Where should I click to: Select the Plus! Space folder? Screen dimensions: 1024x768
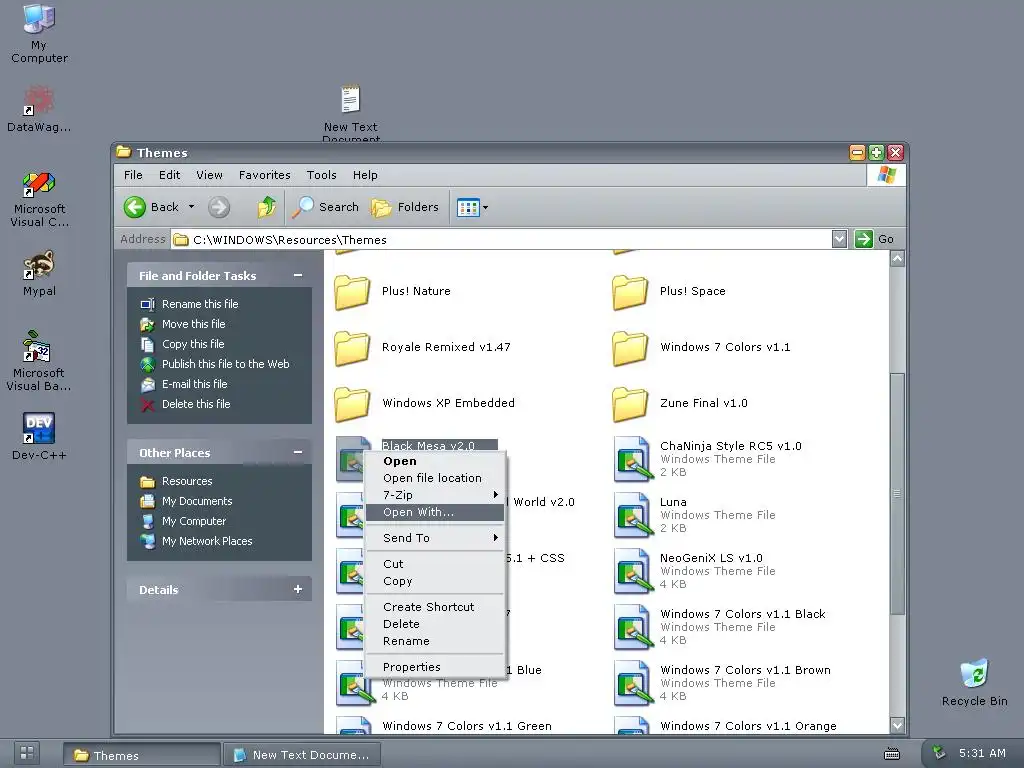click(669, 292)
